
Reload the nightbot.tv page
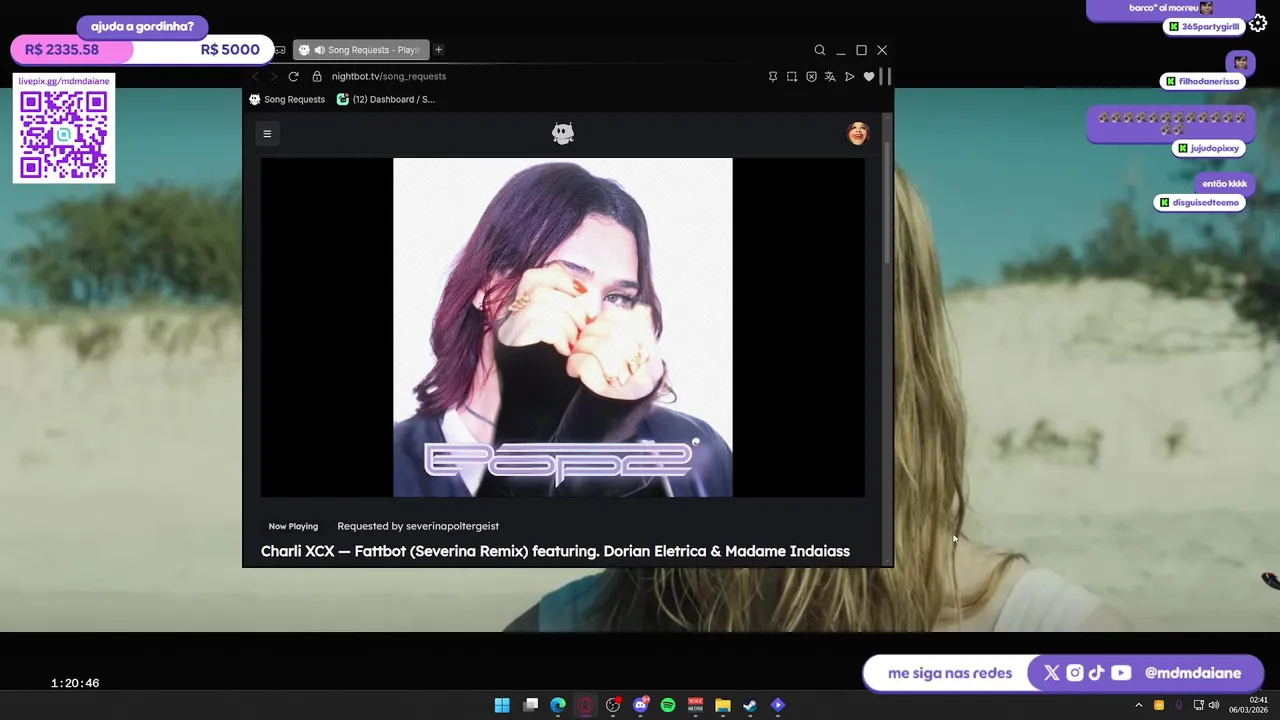[293, 76]
